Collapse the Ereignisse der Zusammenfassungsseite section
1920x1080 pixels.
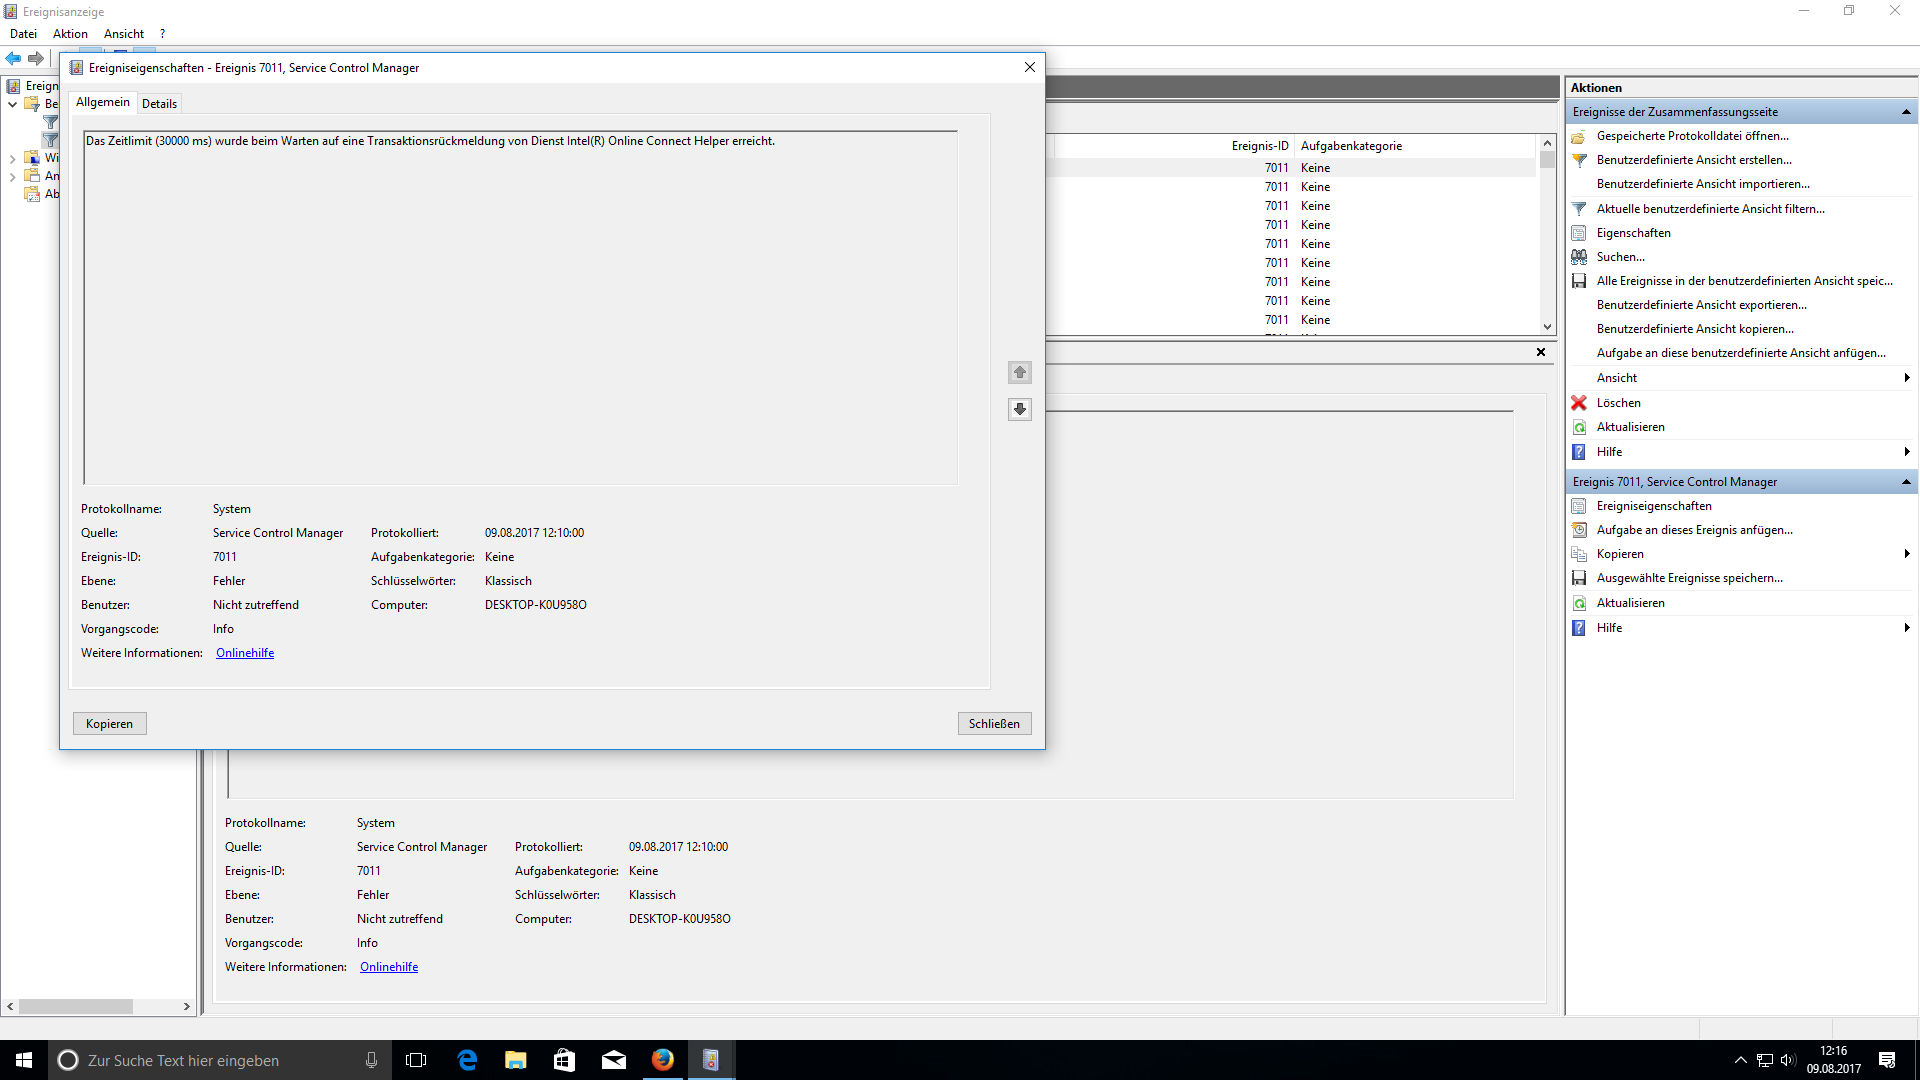coord(1906,112)
